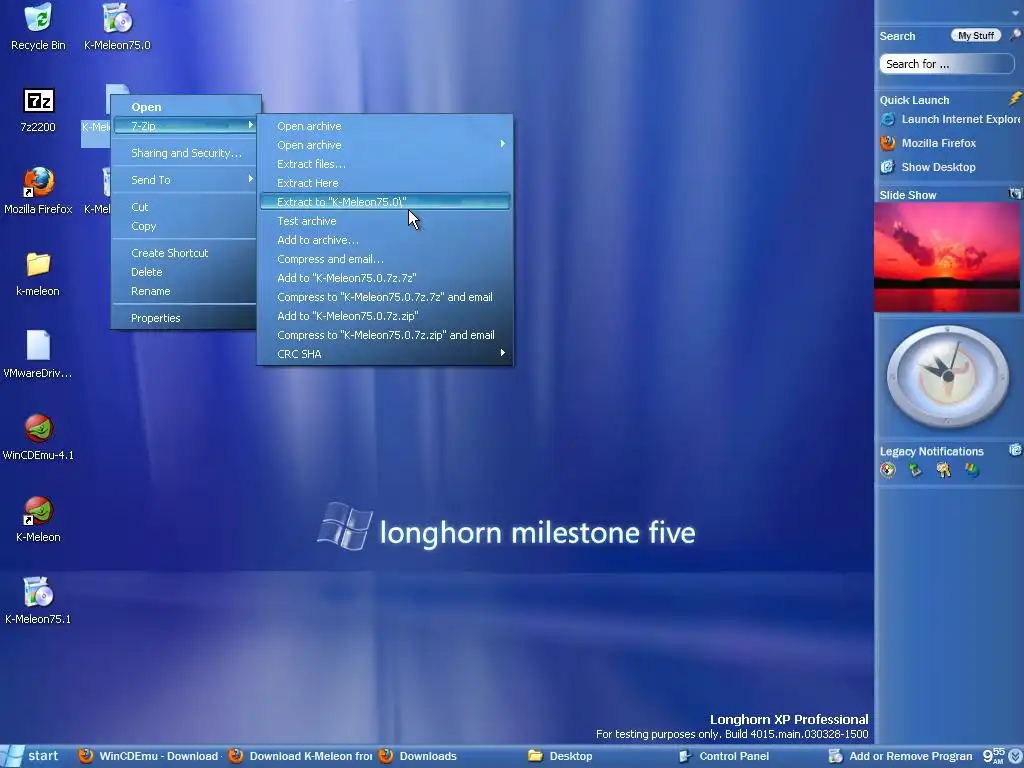Click the sunset Slide Show thumbnail

point(947,257)
